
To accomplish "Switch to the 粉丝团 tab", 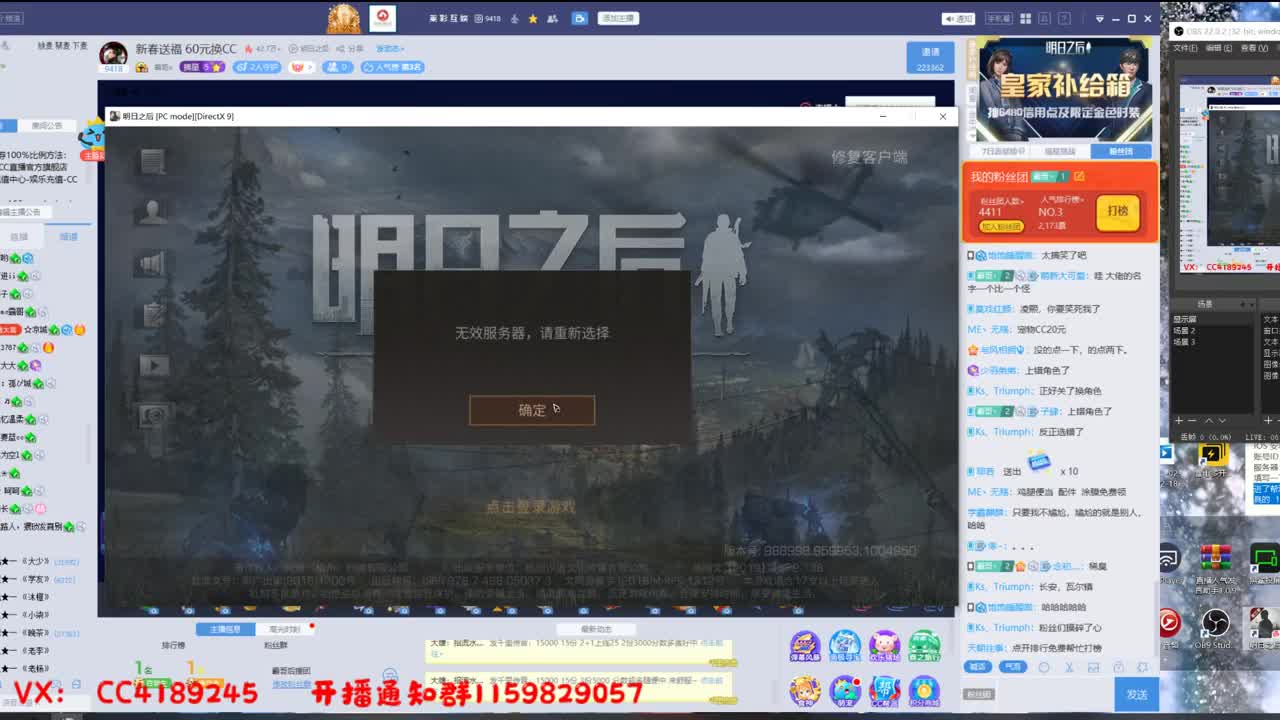I will 1121,151.
